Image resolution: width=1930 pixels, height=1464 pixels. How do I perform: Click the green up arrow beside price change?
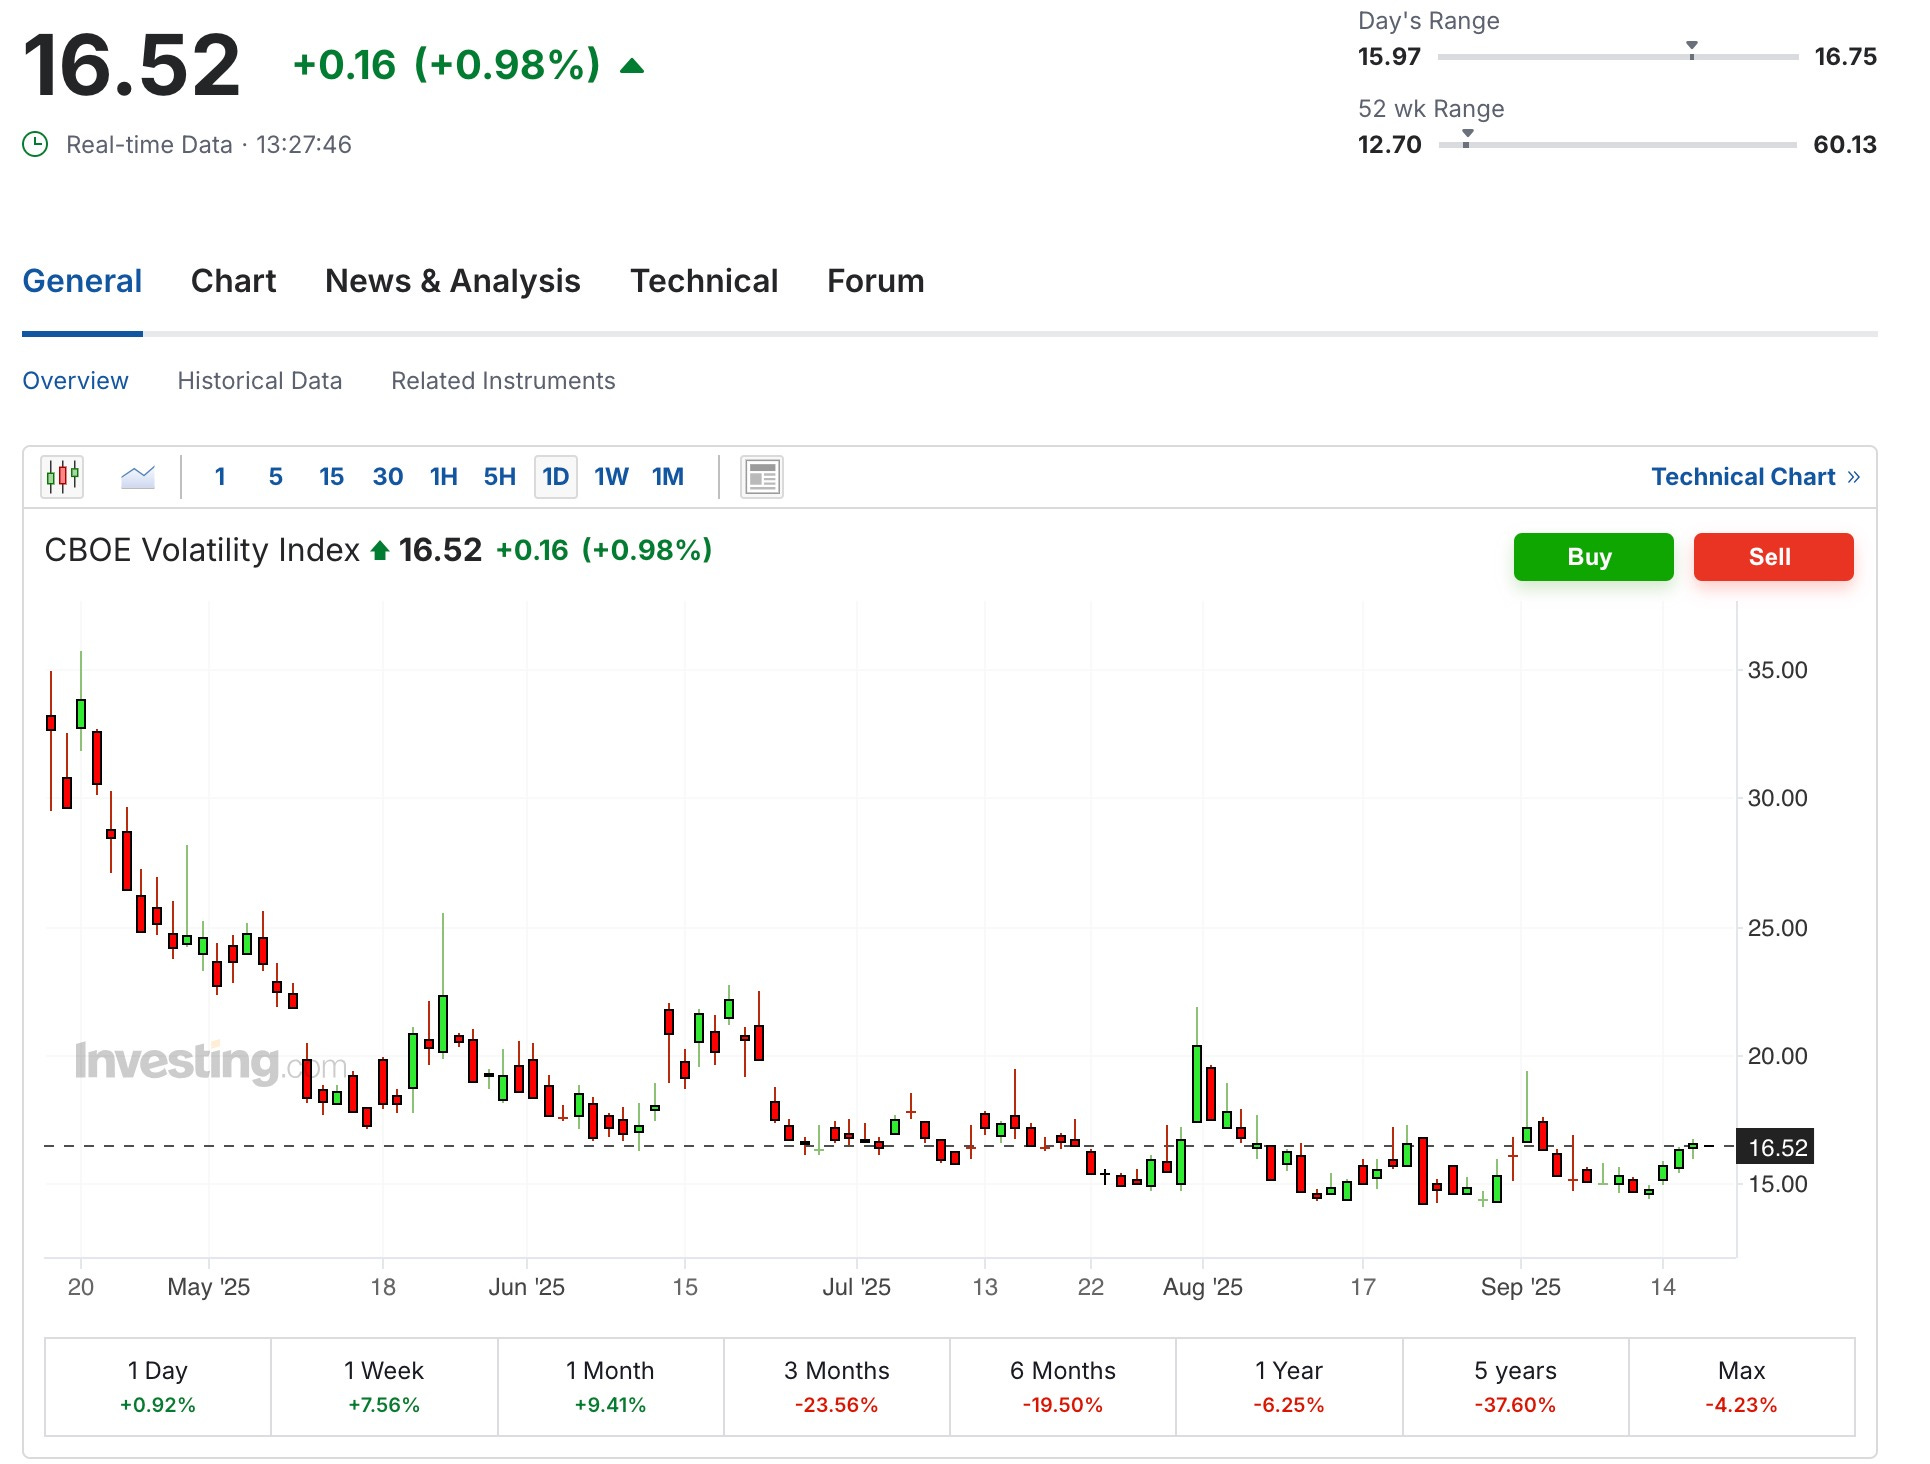click(632, 66)
